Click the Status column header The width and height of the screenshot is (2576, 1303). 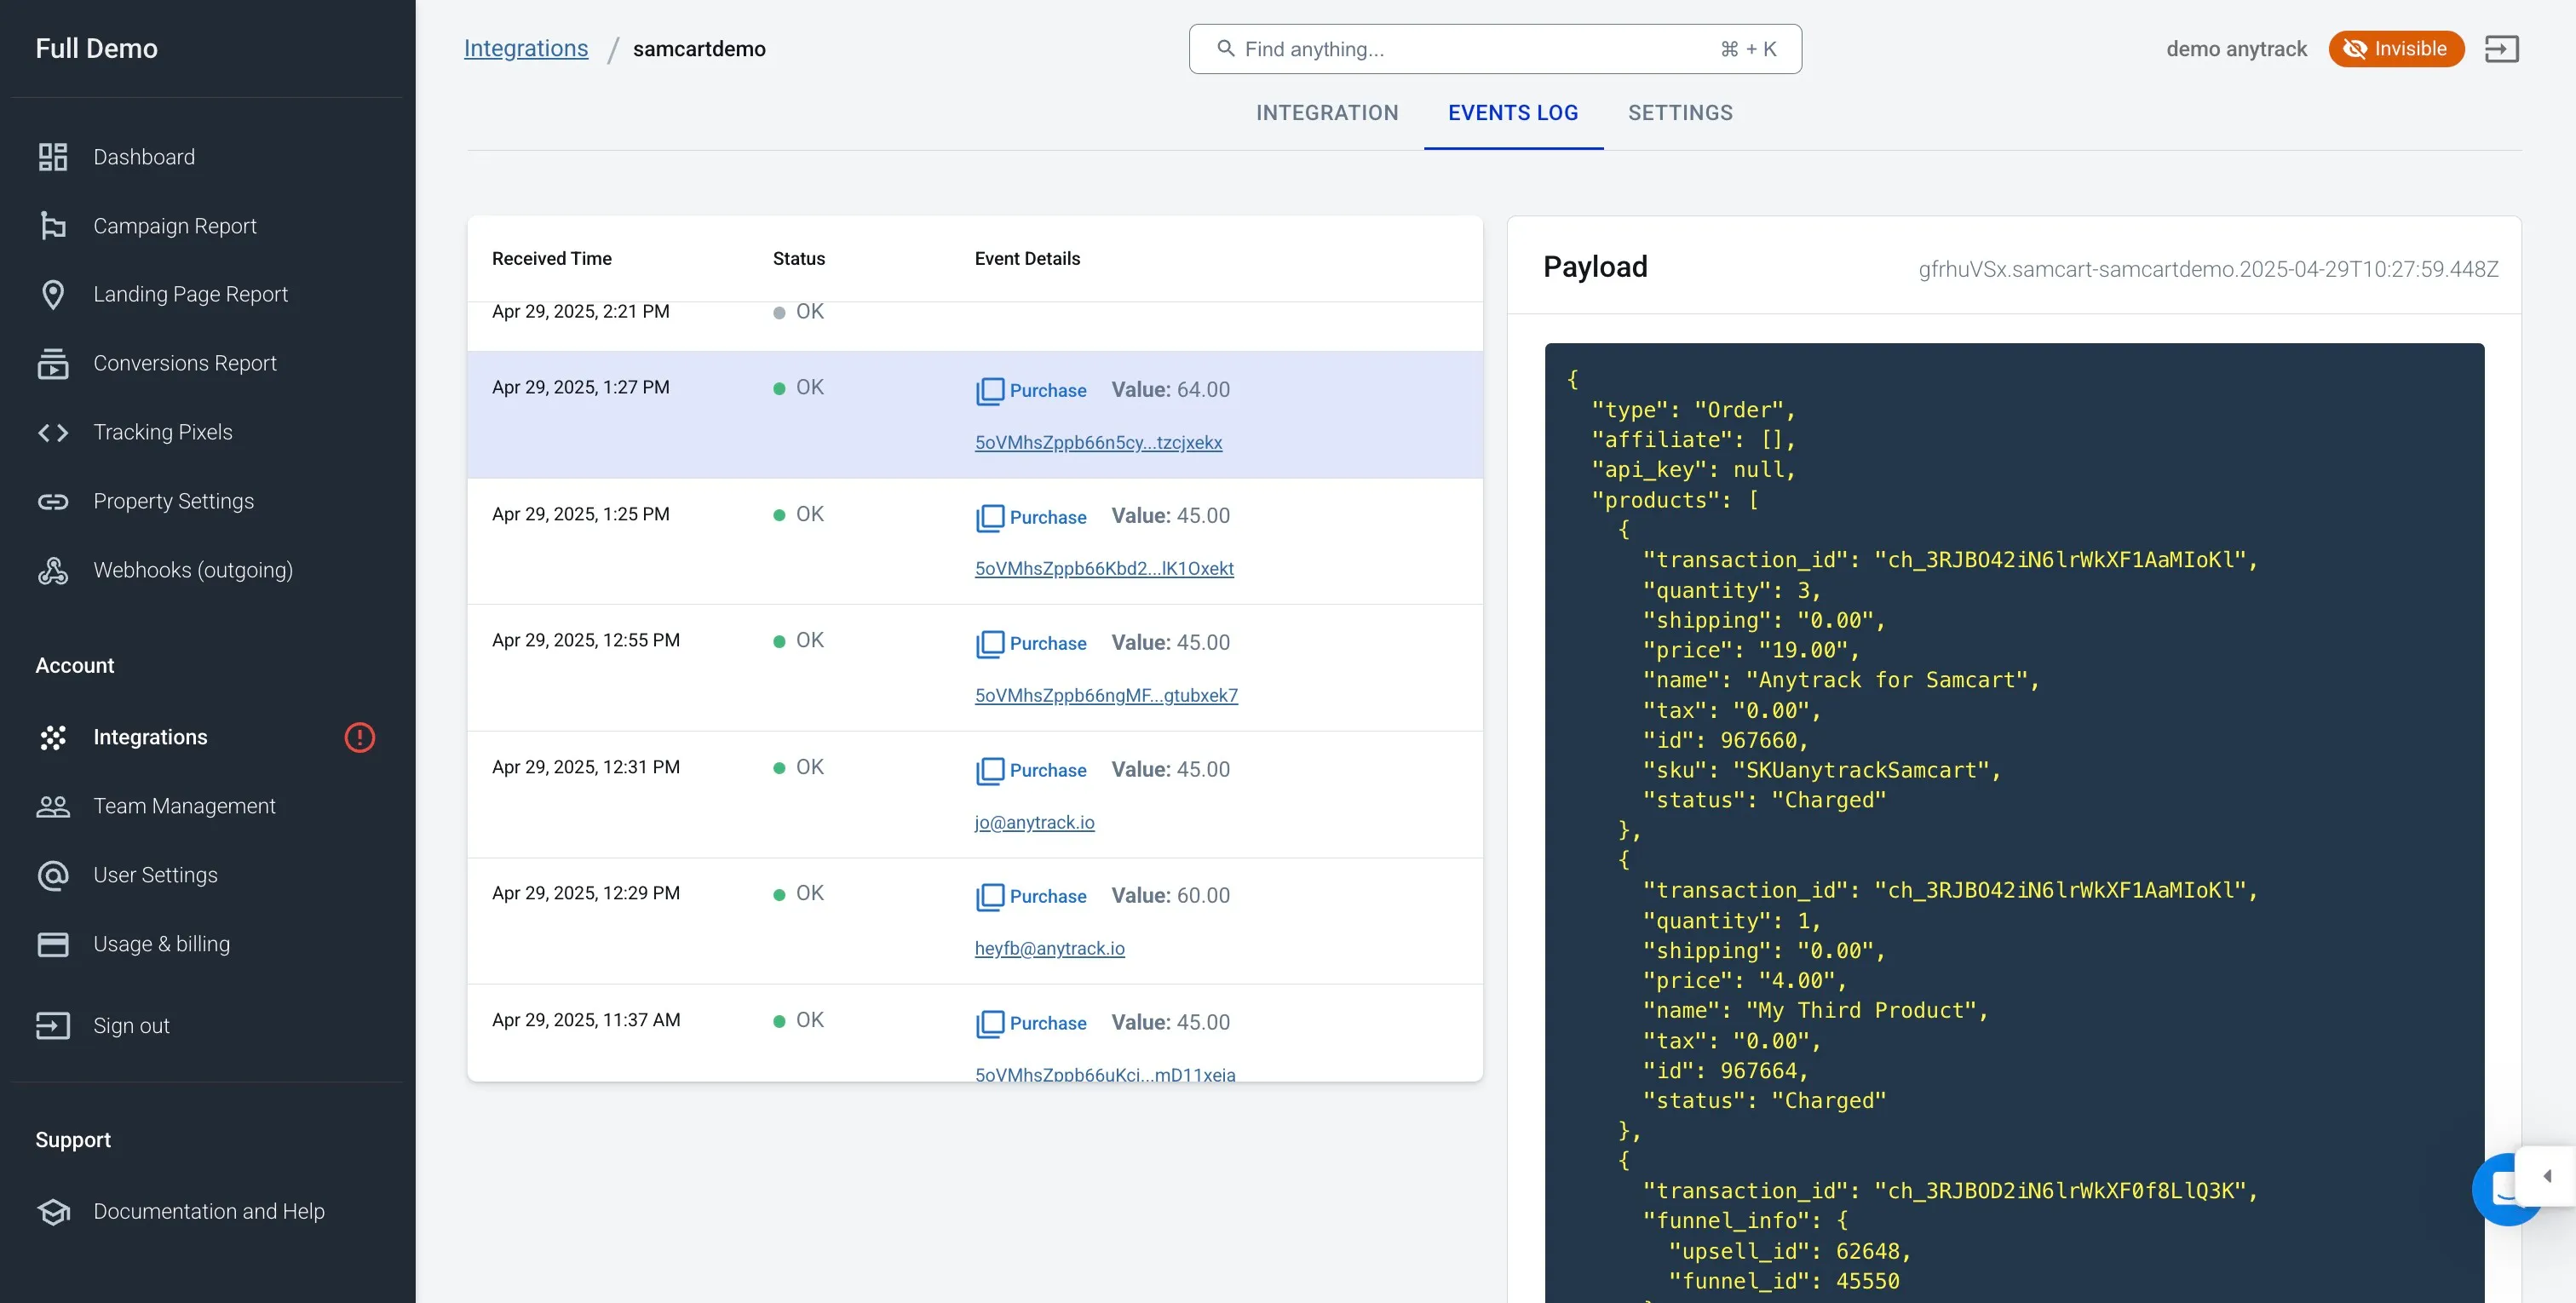(798, 259)
